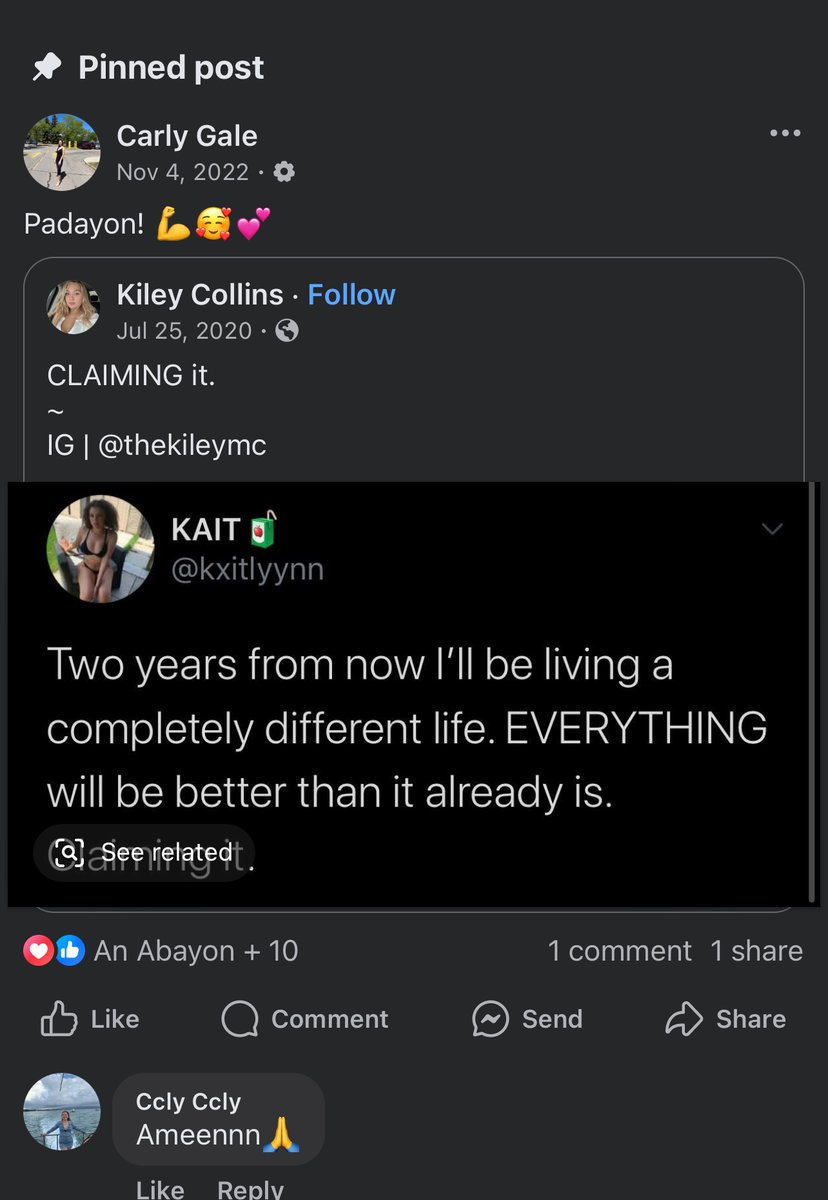View the 1 share link
Viewport: 828px width, 1200px height.
coord(757,951)
